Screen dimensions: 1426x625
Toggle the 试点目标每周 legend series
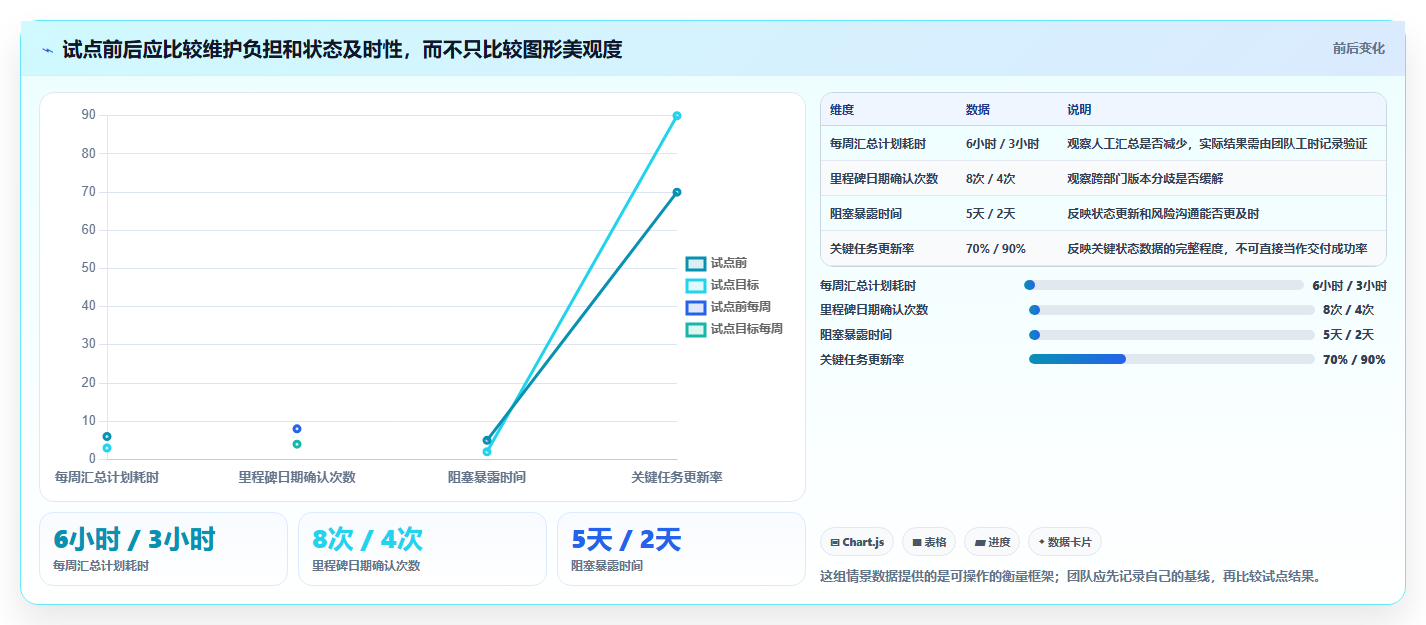click(x=734, y=329)
